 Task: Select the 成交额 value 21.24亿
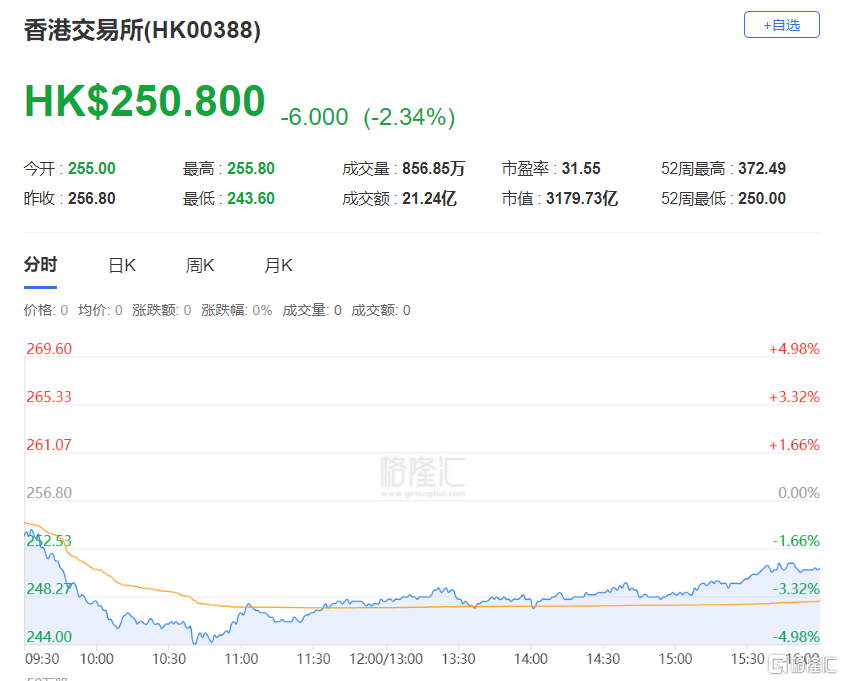point(430,198)
